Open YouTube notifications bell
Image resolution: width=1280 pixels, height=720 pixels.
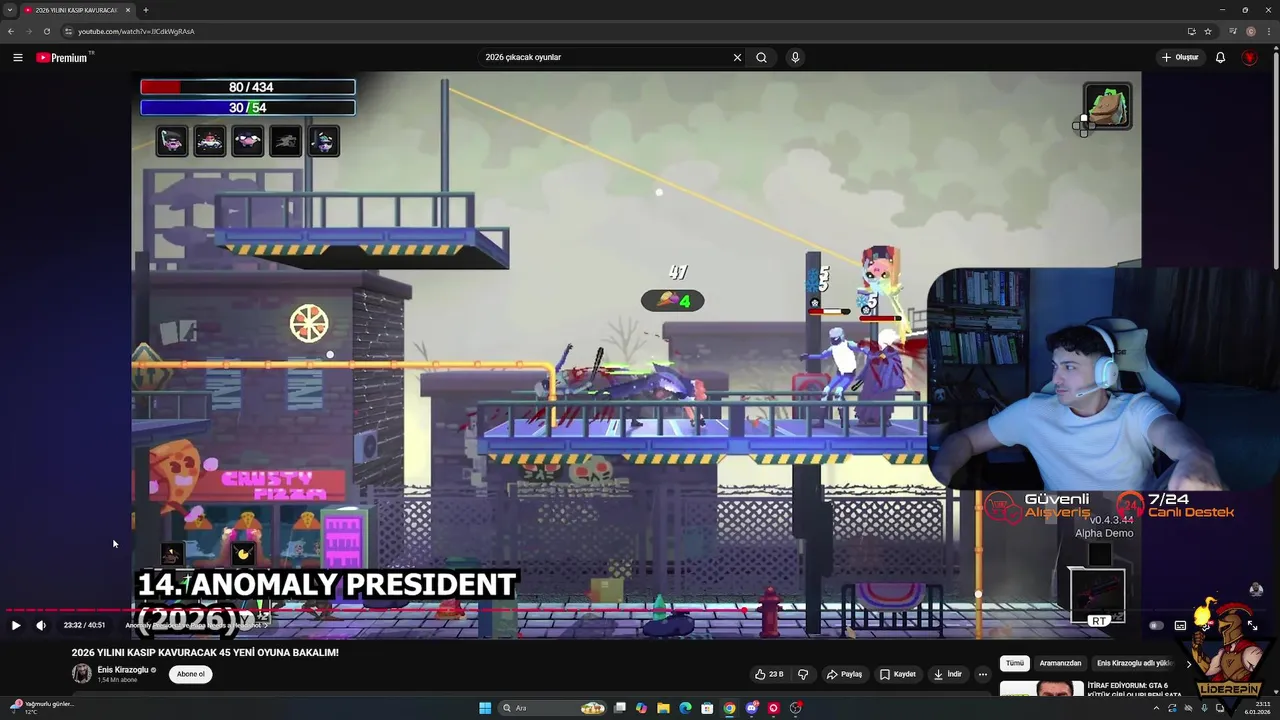[x=1220, y=57]
